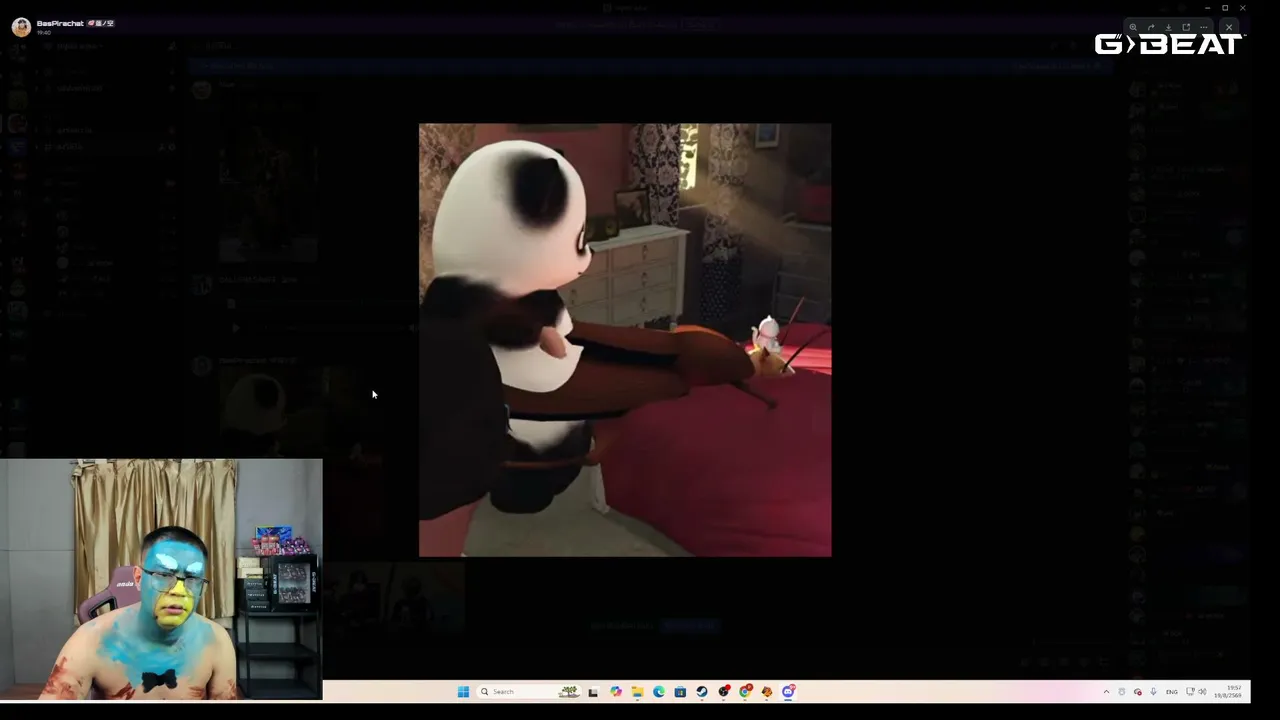Screen dimensions: 1280x720
Task: Click the microphone icon in system tray
Action: pos(1153,692)
